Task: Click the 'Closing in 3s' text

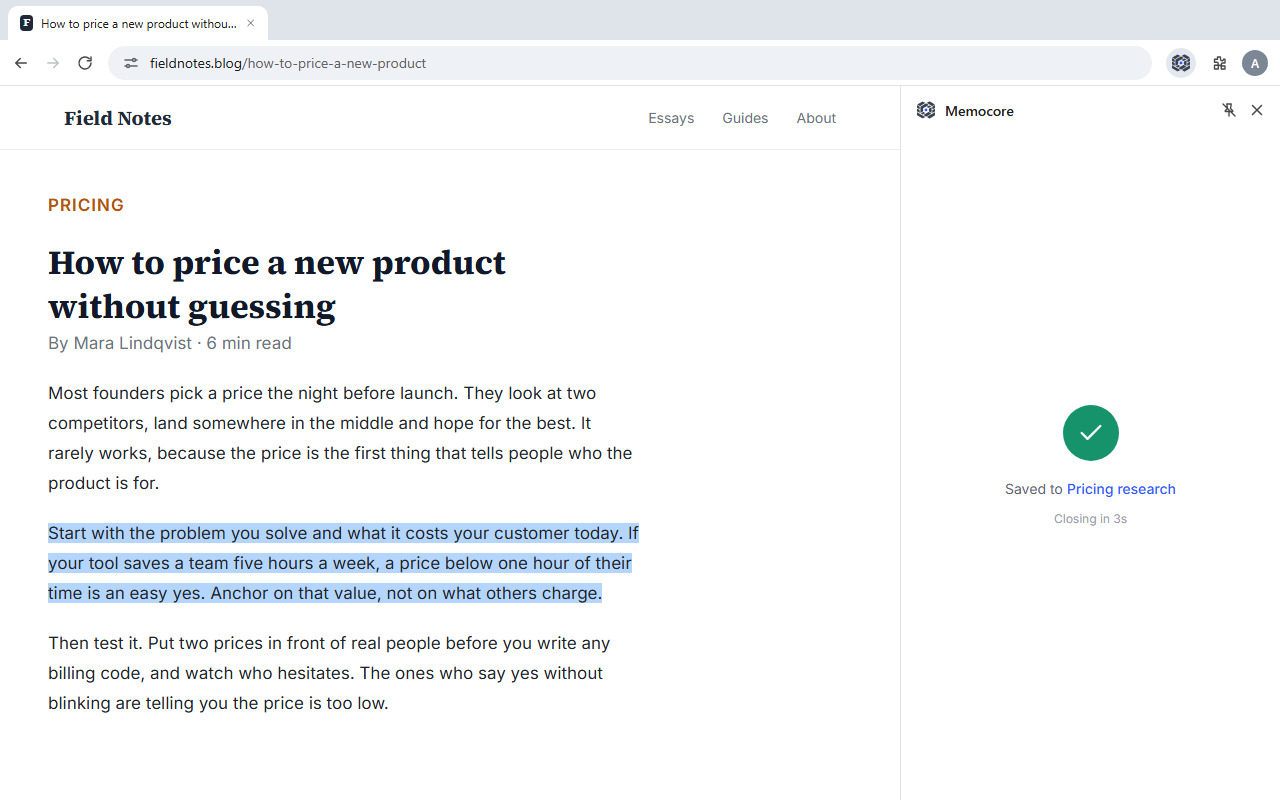Action: [x=1090, y=519]
